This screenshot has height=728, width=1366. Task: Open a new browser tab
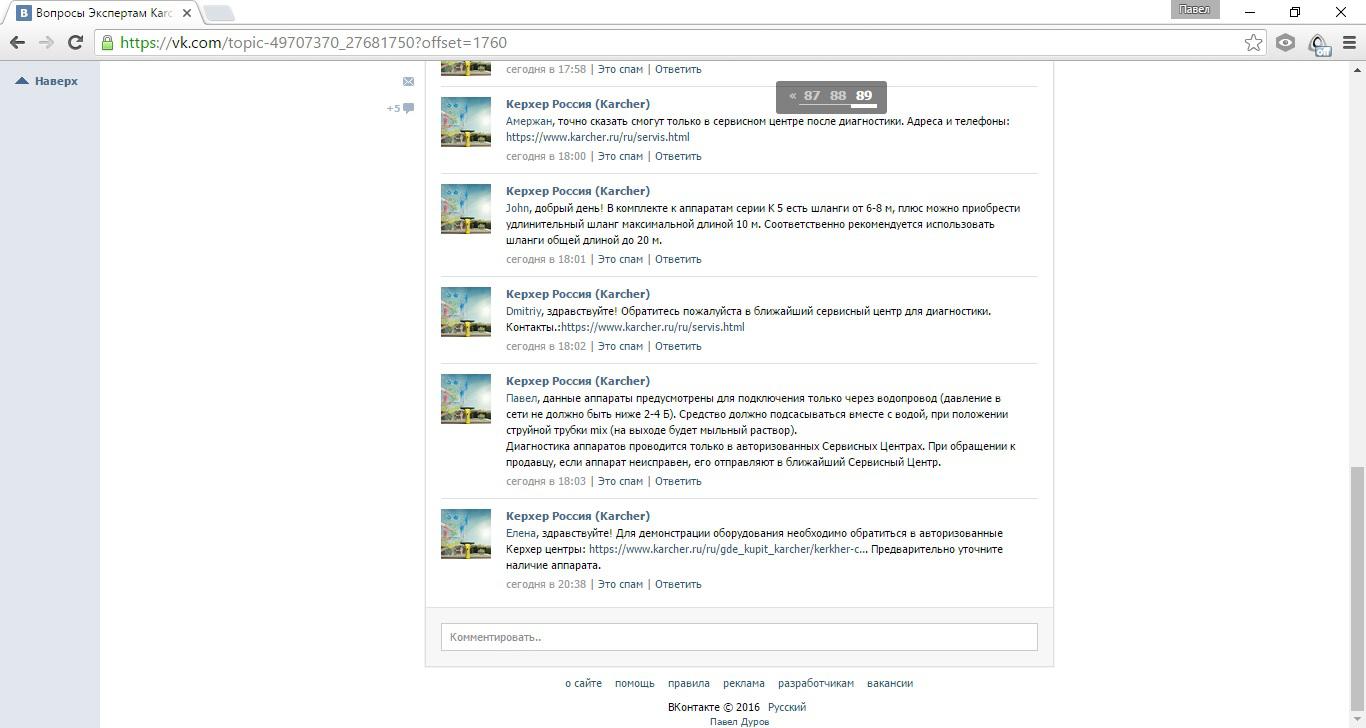coord(219,13)
